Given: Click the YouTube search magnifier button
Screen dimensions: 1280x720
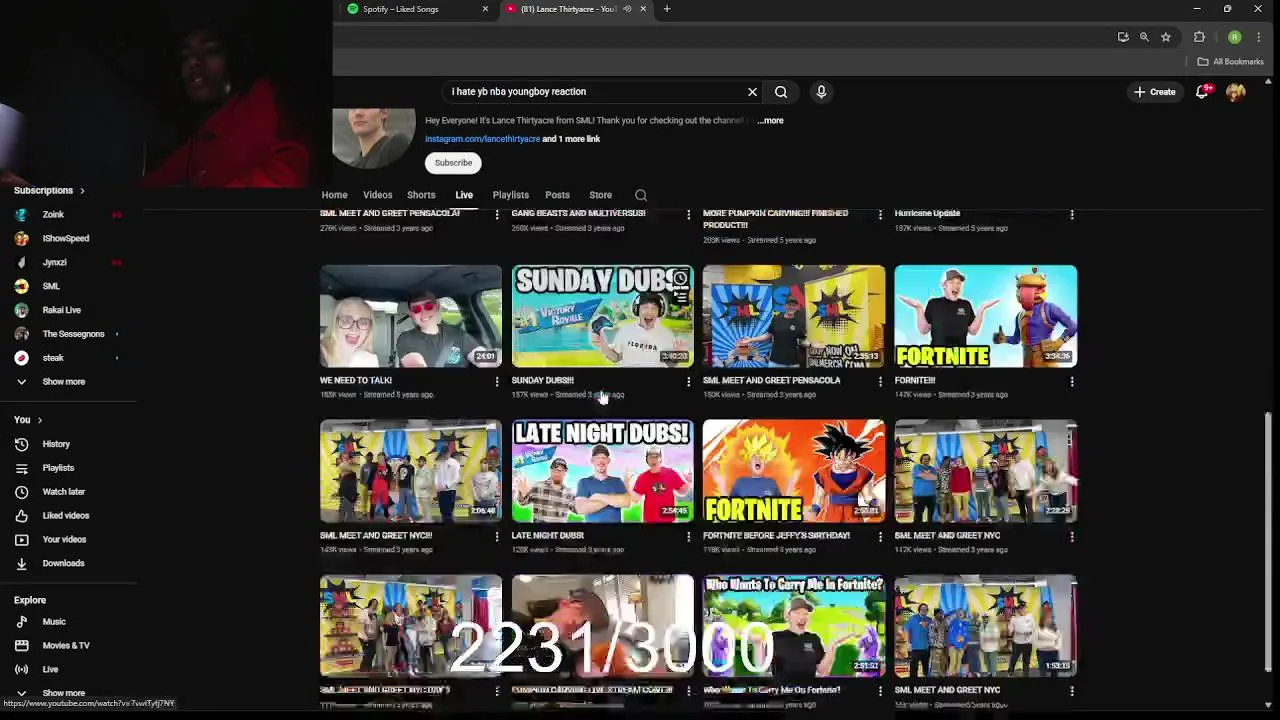Looking at the screenshot, I should pos(781,92).
